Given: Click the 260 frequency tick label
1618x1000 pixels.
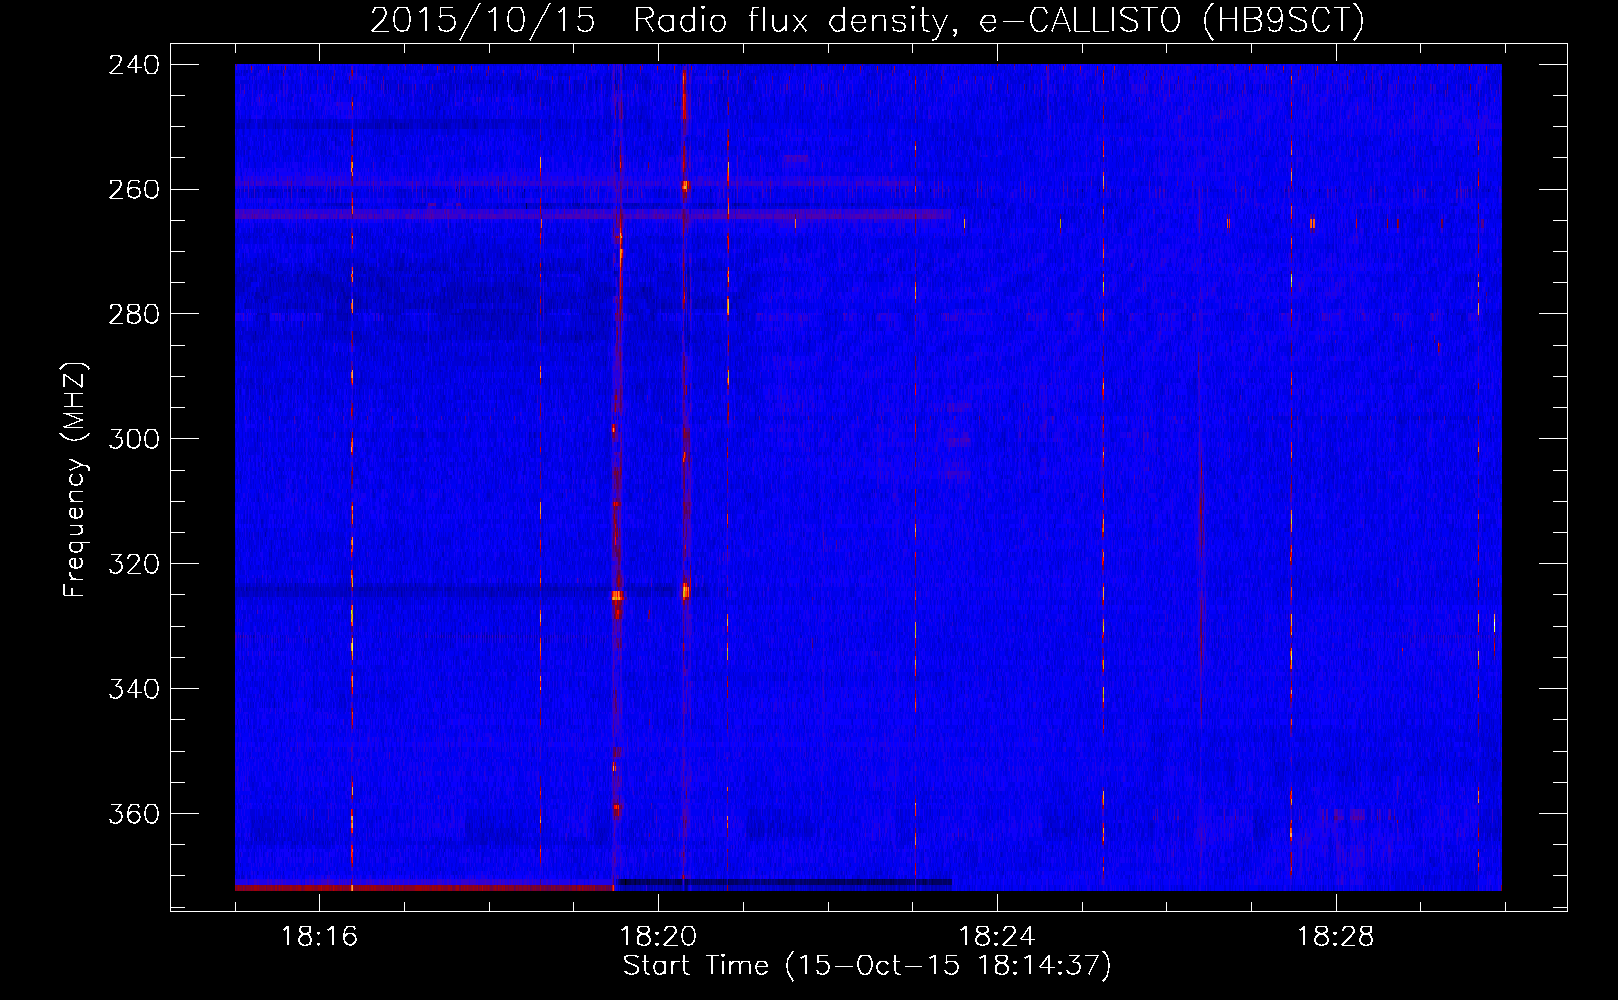Looking at the screenshot, I should 134,190.
